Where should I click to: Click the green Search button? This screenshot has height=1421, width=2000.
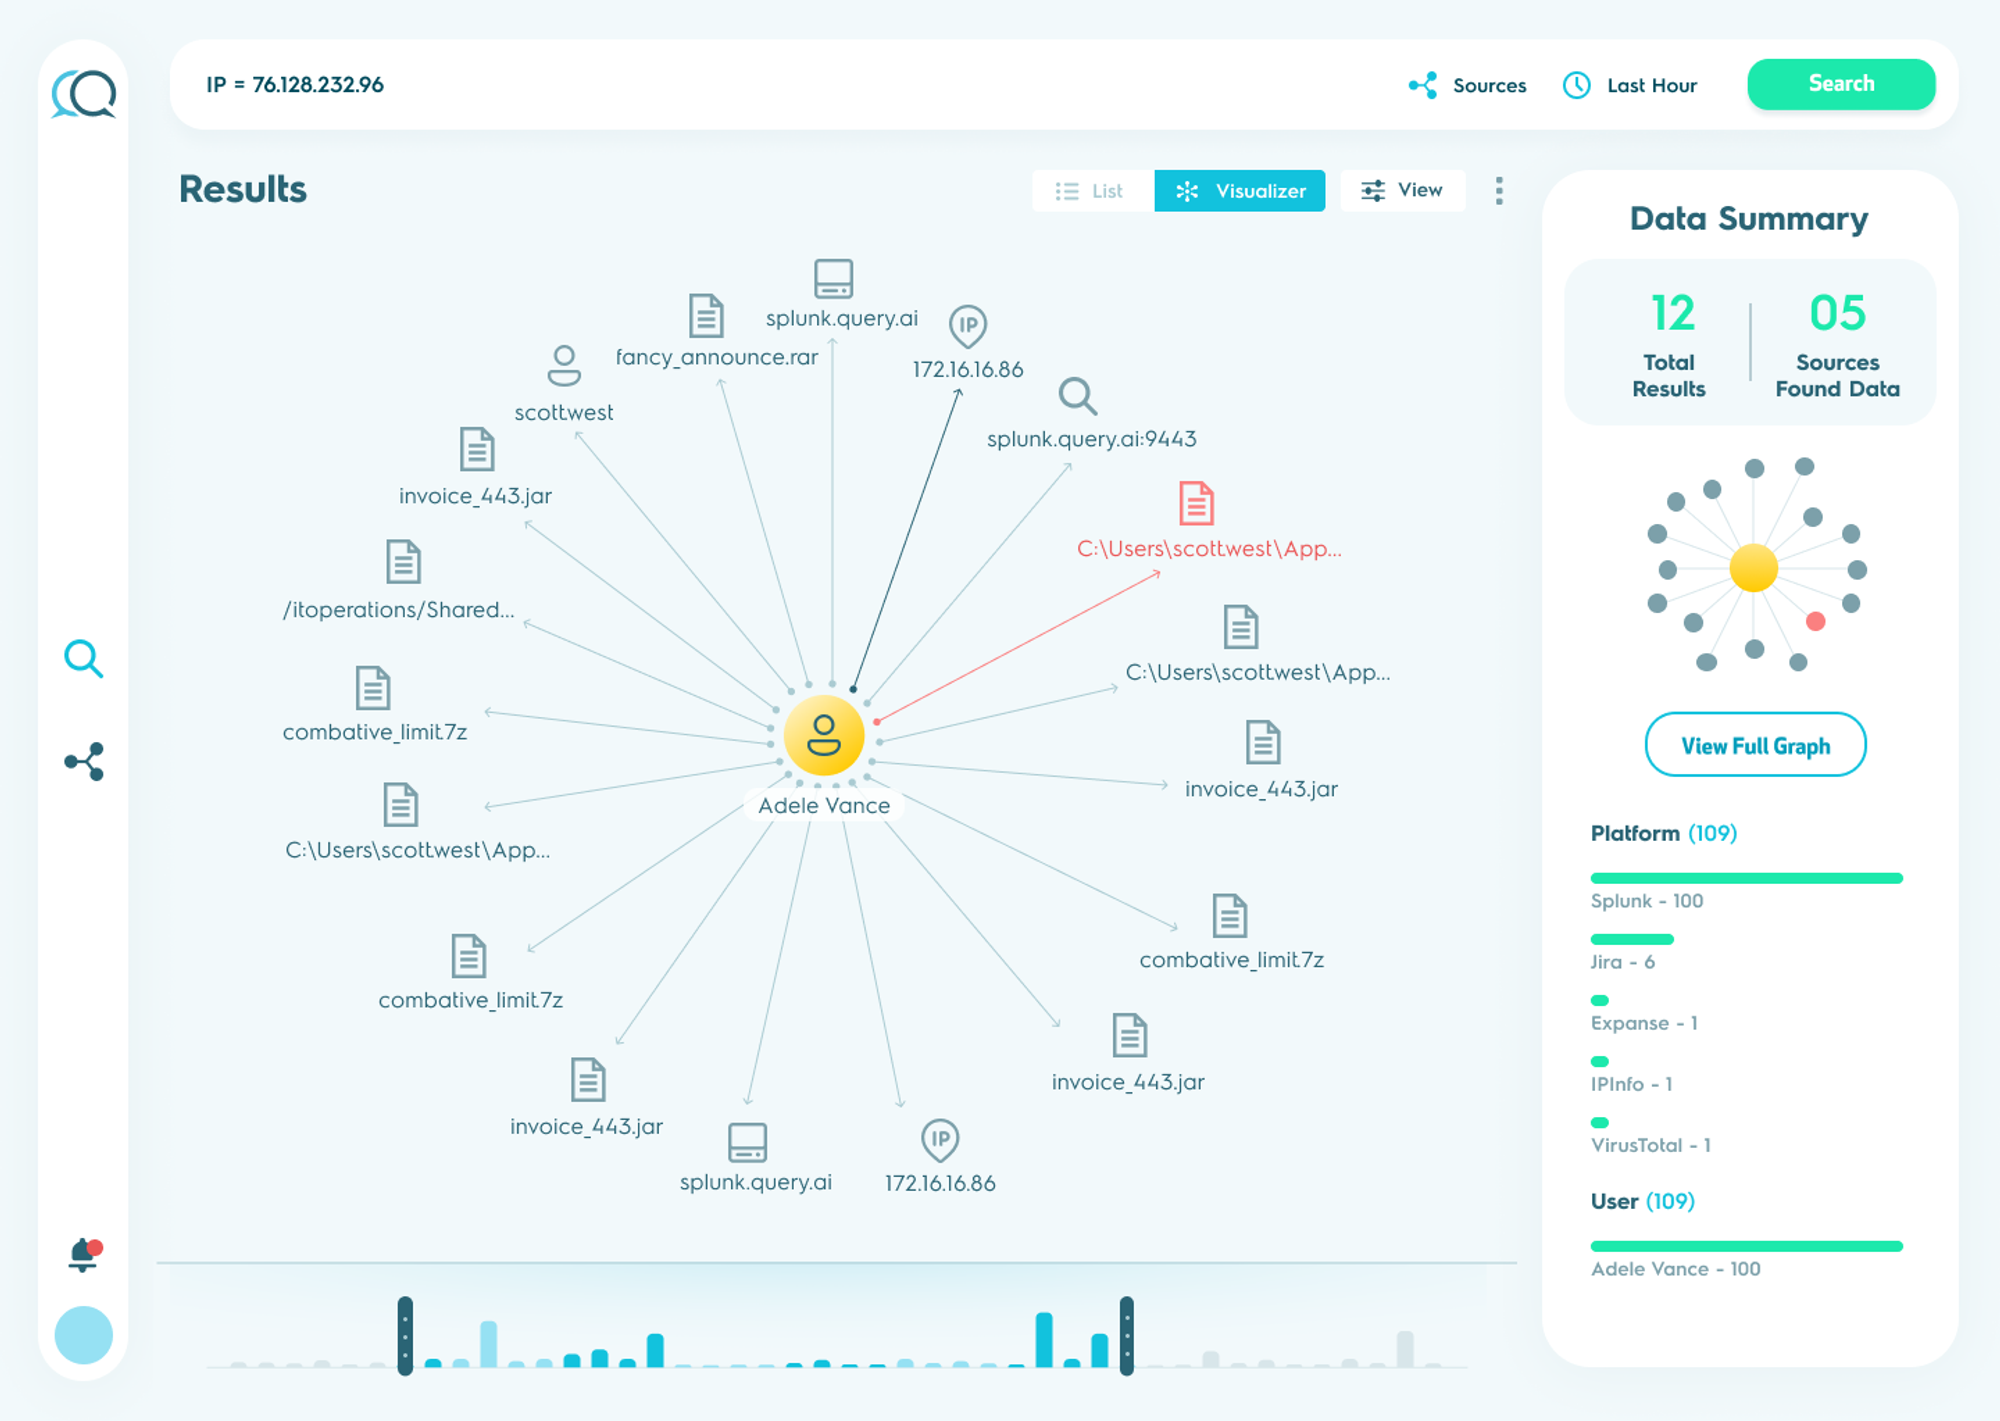point(1840,84)
